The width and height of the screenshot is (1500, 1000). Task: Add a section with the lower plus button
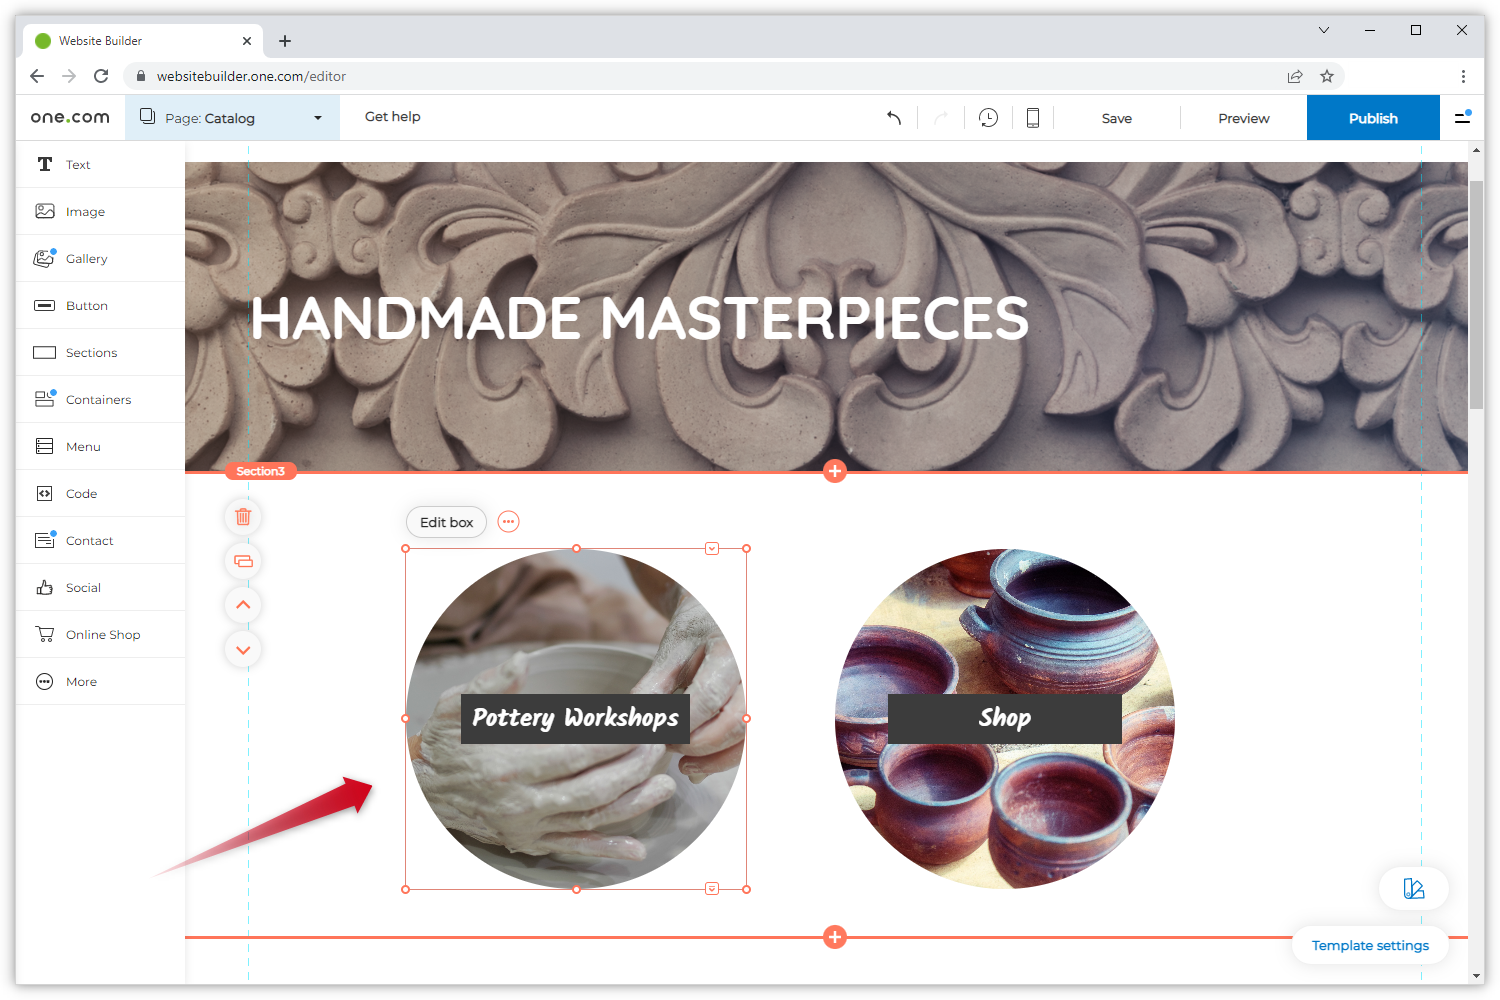[835, 937]
